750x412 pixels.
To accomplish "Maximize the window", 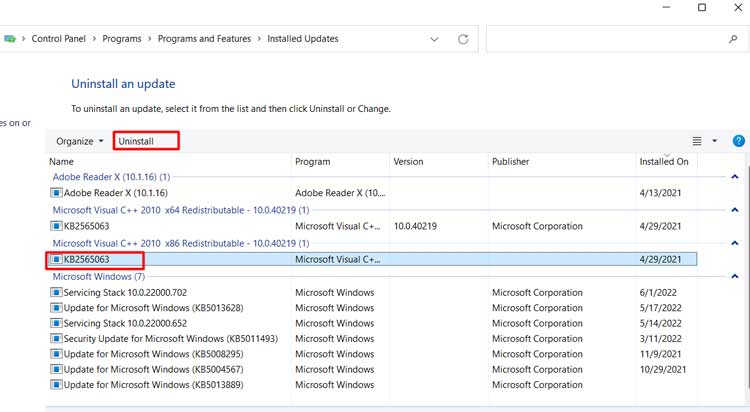I will coord(702,7).
